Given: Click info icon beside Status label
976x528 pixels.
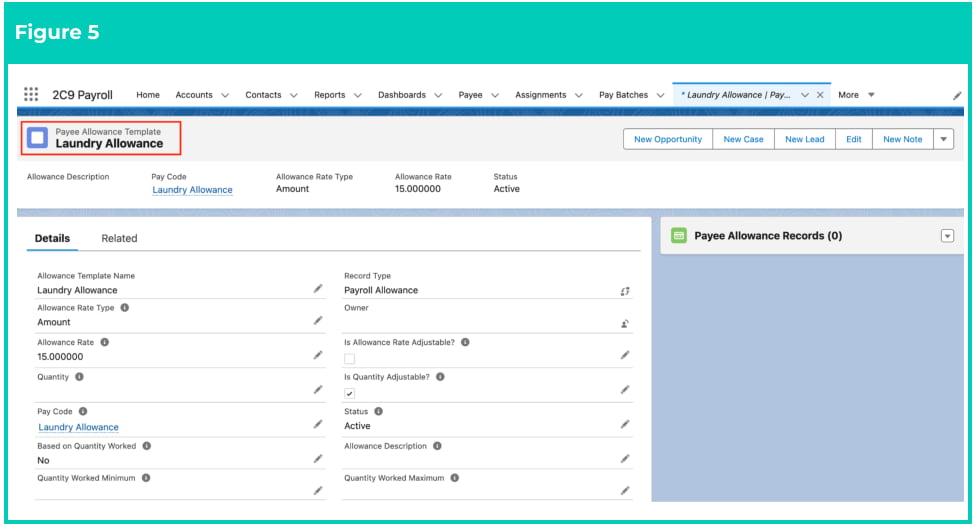Looking at the screenshot, I should [x=378, y=412].
